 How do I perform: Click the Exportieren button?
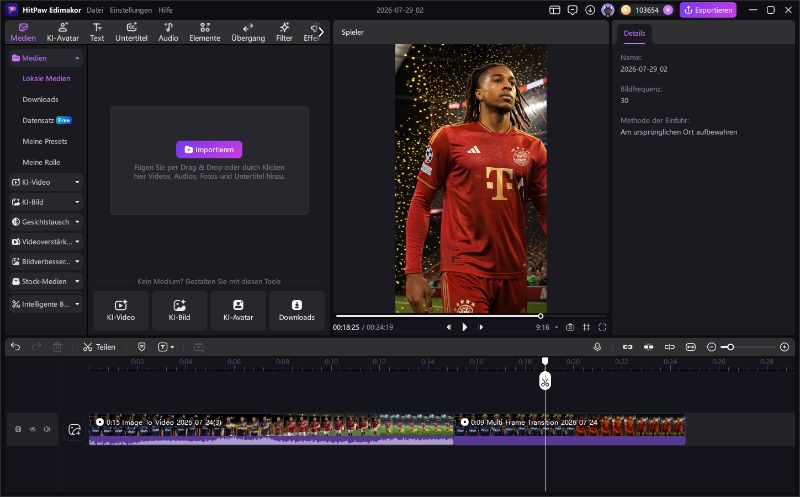pos(708,10)
